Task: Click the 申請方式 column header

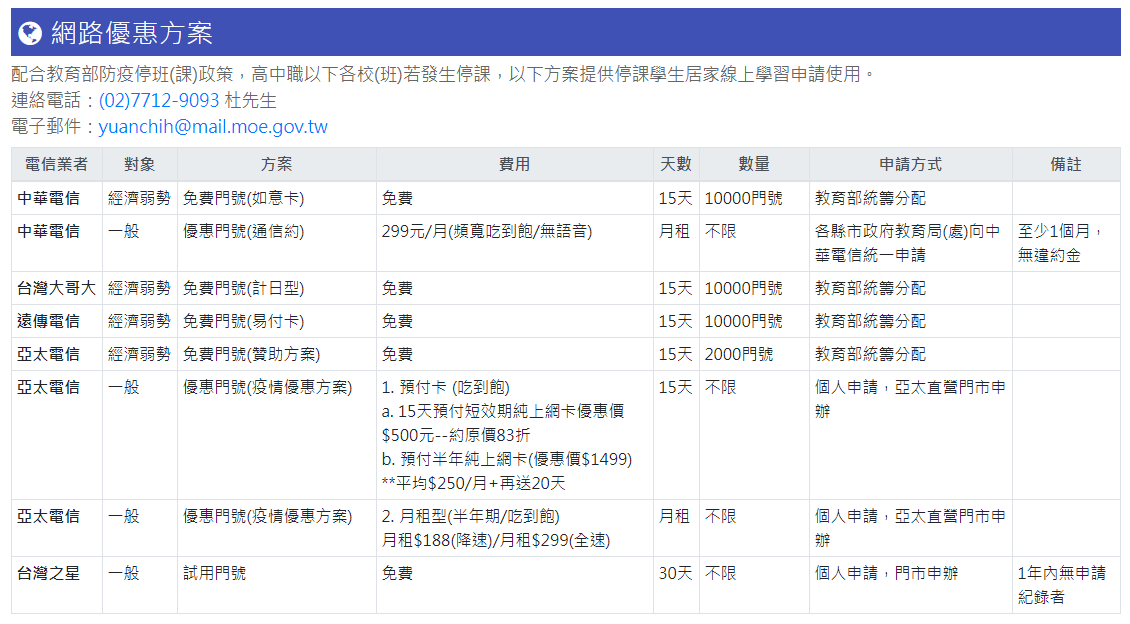Action: pos(911,164)
